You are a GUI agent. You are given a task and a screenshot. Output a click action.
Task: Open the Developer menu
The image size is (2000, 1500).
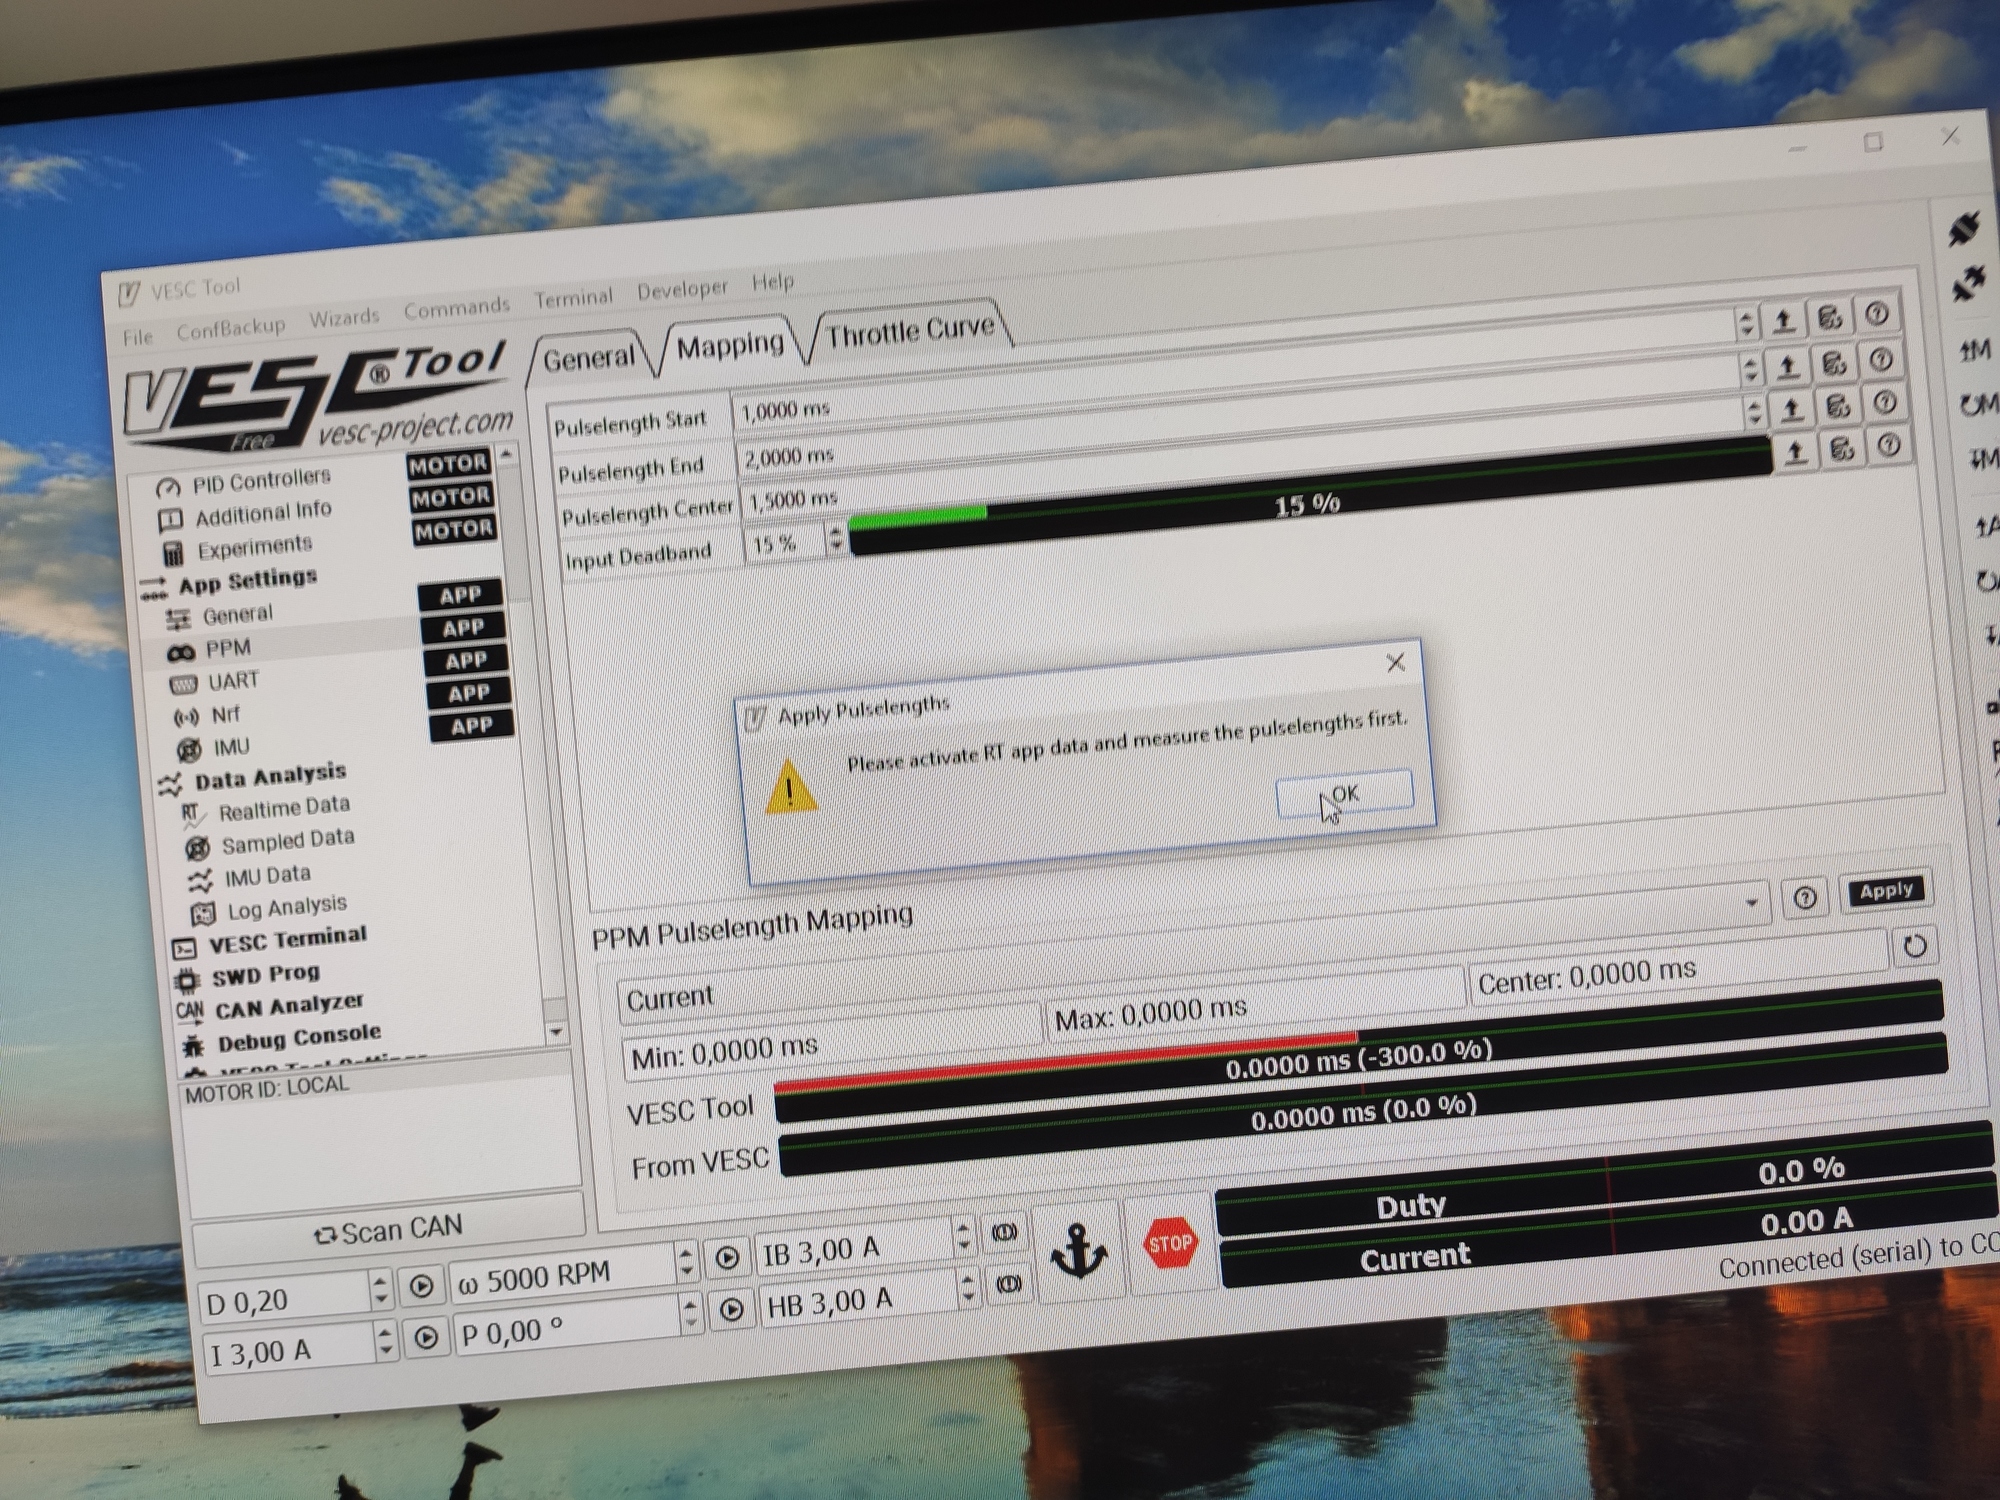pos(682,289)
